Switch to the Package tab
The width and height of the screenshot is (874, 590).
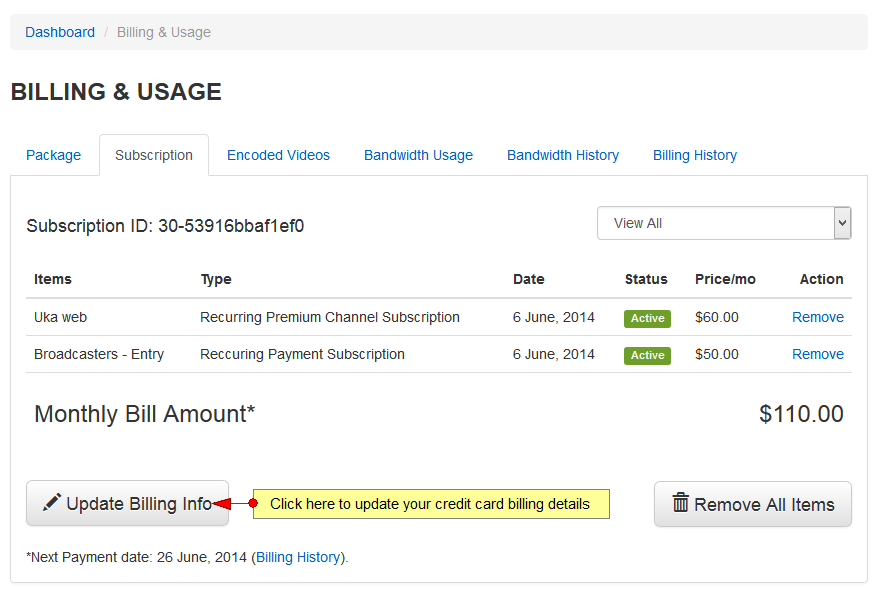coord(54,155)
